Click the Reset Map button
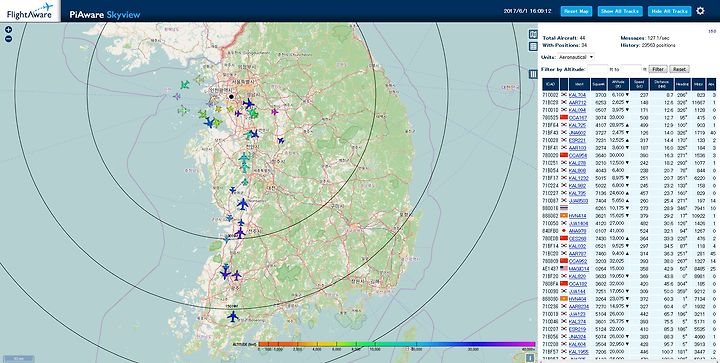This screenshot has height=363, width=720. 576,11
